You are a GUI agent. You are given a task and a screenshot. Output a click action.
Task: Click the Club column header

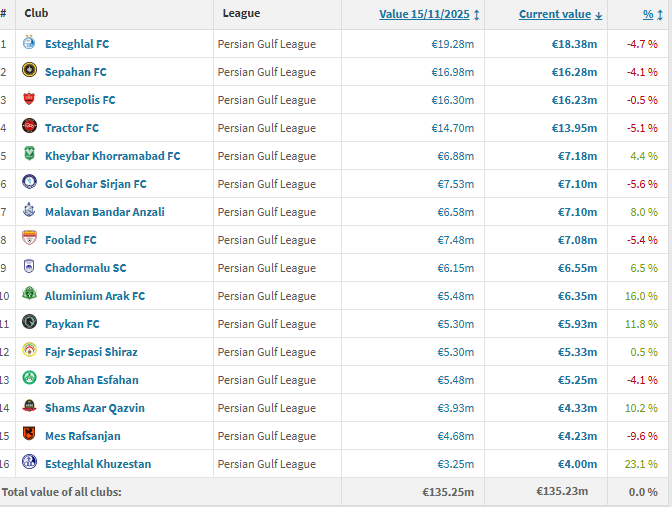point(36,14)
